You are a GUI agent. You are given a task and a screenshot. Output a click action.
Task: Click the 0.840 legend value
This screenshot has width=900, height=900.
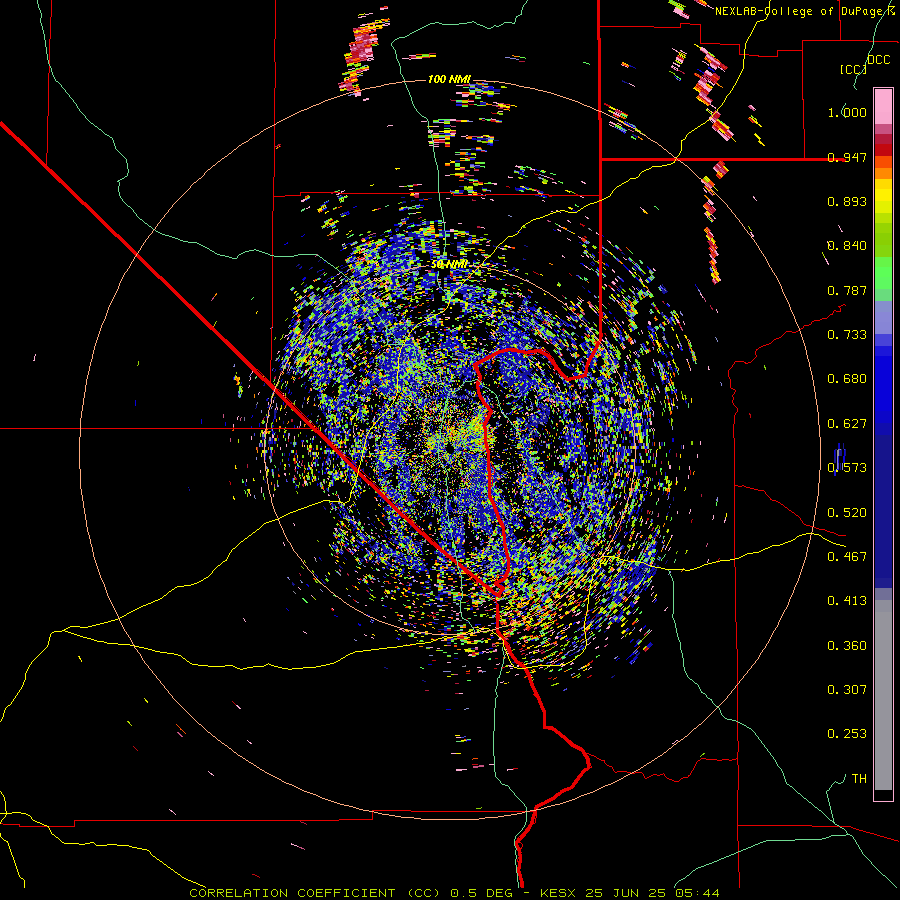[847, 246]
